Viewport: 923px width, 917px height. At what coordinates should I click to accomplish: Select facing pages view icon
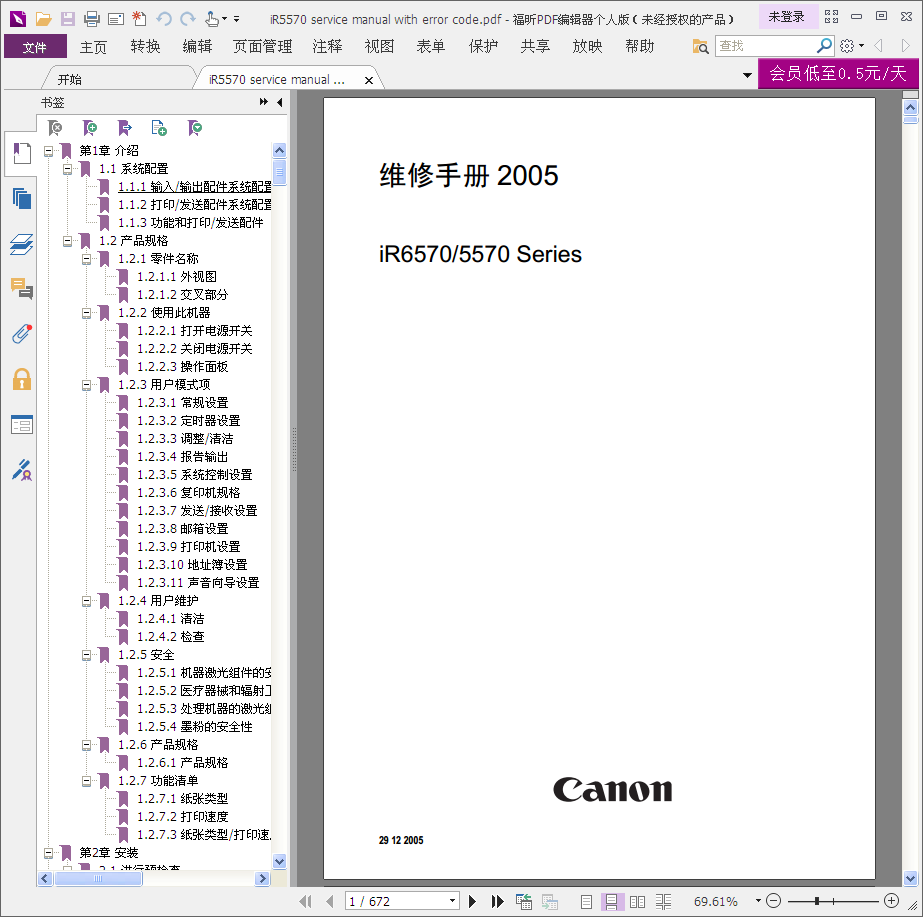point(637,901)
